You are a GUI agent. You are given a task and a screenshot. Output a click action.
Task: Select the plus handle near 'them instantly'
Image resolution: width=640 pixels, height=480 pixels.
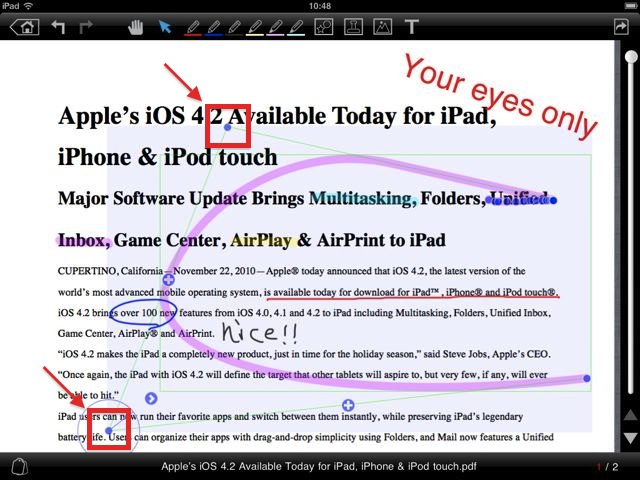click(x=348, y=405)
